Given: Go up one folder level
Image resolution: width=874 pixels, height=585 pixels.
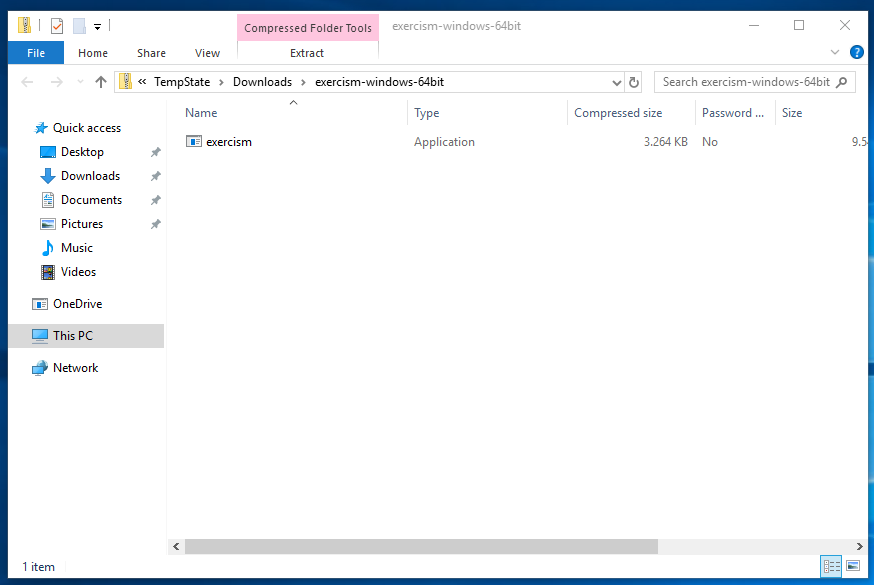Looking at the screenshot, I should tap(100, 82).
